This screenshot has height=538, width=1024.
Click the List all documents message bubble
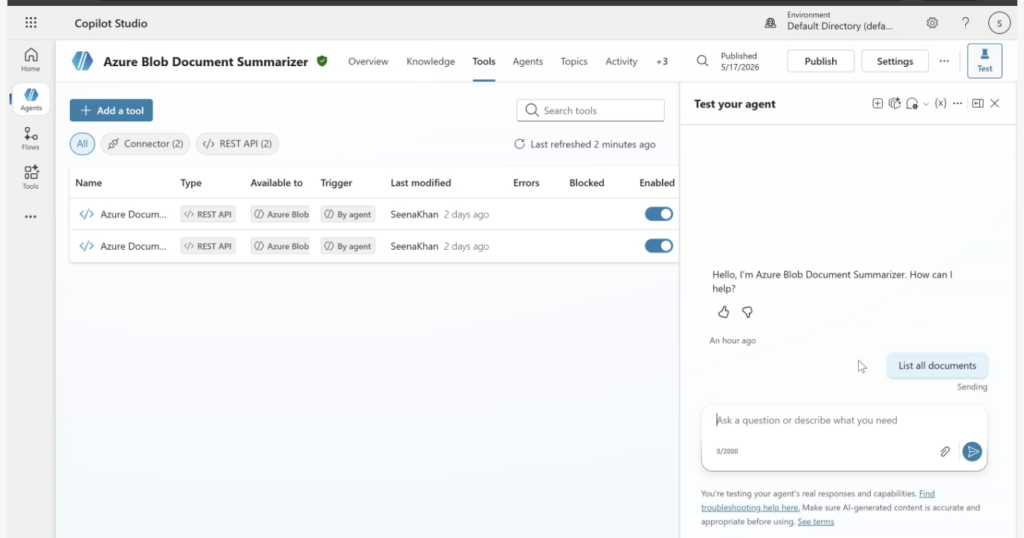point(937,366)
